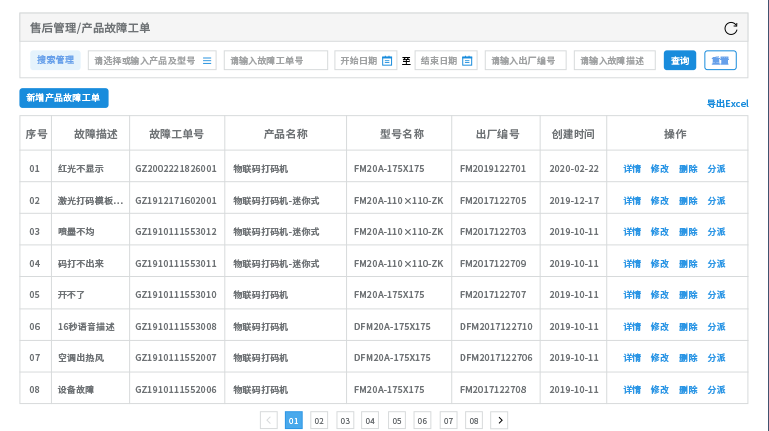Click 修改 for row 03 喷墨不均
Image resolution: width=769 pixels, height=431 pixels.
(660, 232)
